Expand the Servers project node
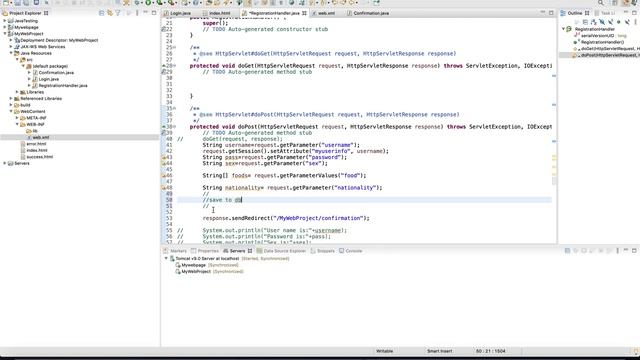The image size is (640, 360). tap(4, 163)
